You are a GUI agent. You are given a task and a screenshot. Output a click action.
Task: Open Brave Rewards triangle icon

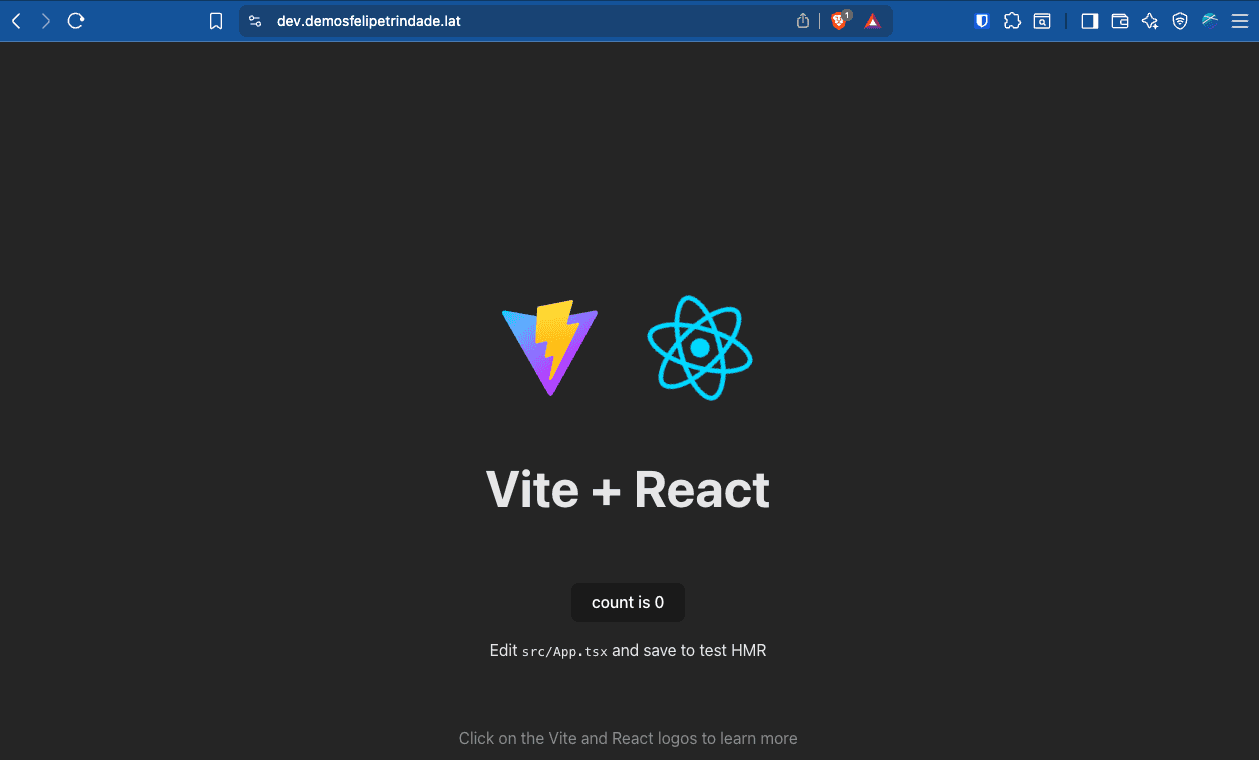pos(872,21)
